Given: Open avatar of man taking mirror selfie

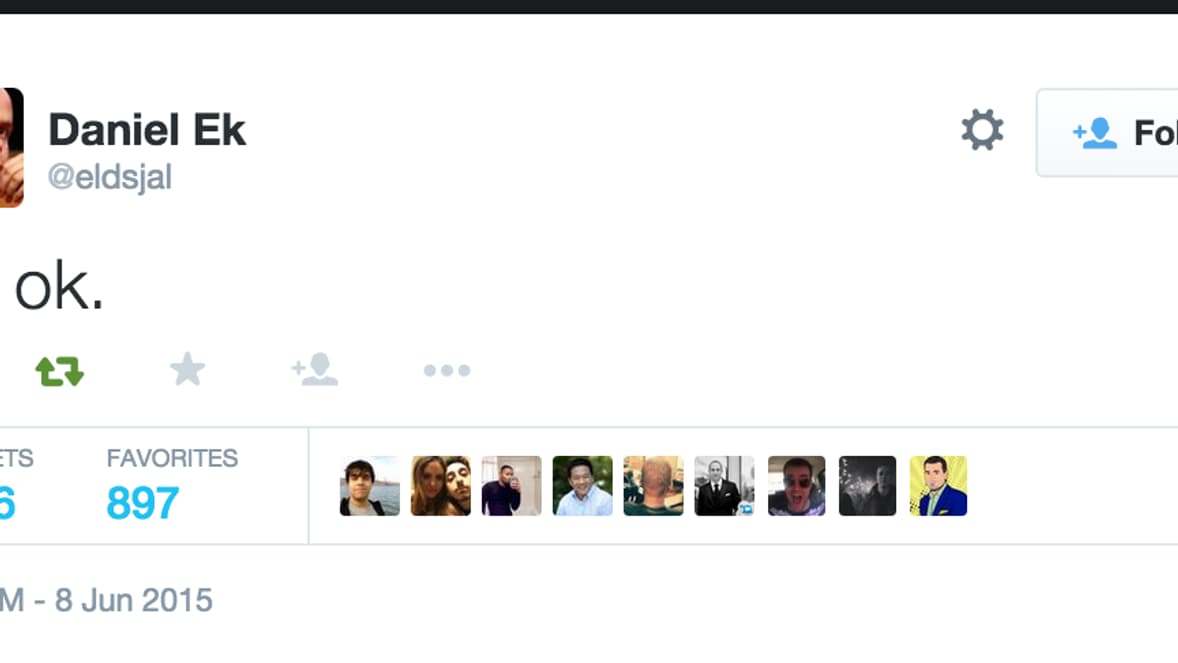Looking at the screenshot, I should point(512,486).
